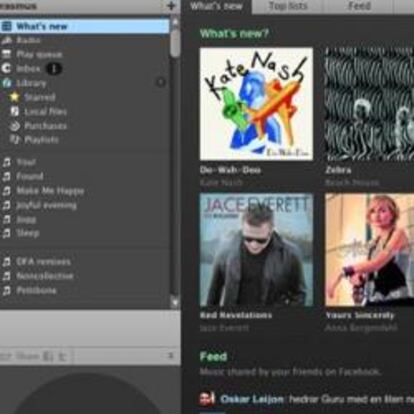The height and width of the screenshot is (414, 414).
Task: Click Oskar Leijon's avatar picture
Action: 207,399
